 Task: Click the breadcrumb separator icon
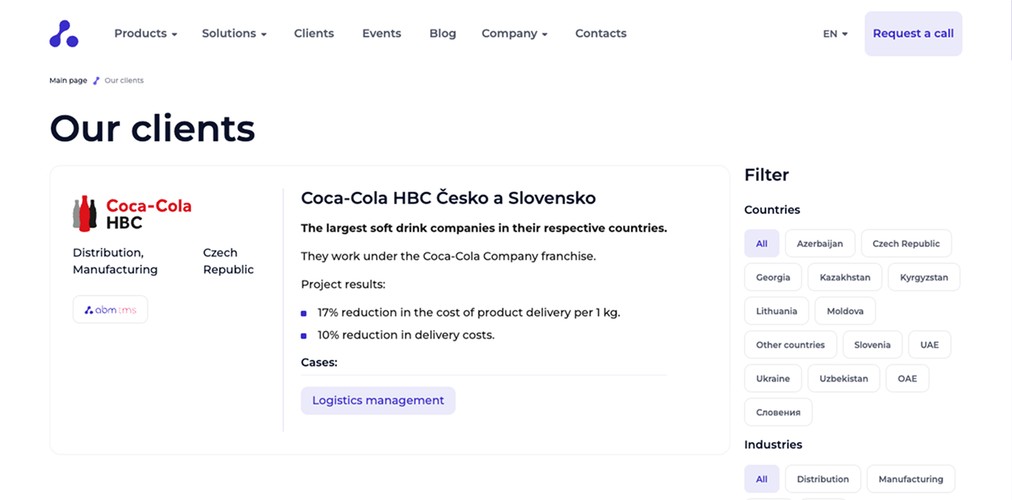[96, 81]
